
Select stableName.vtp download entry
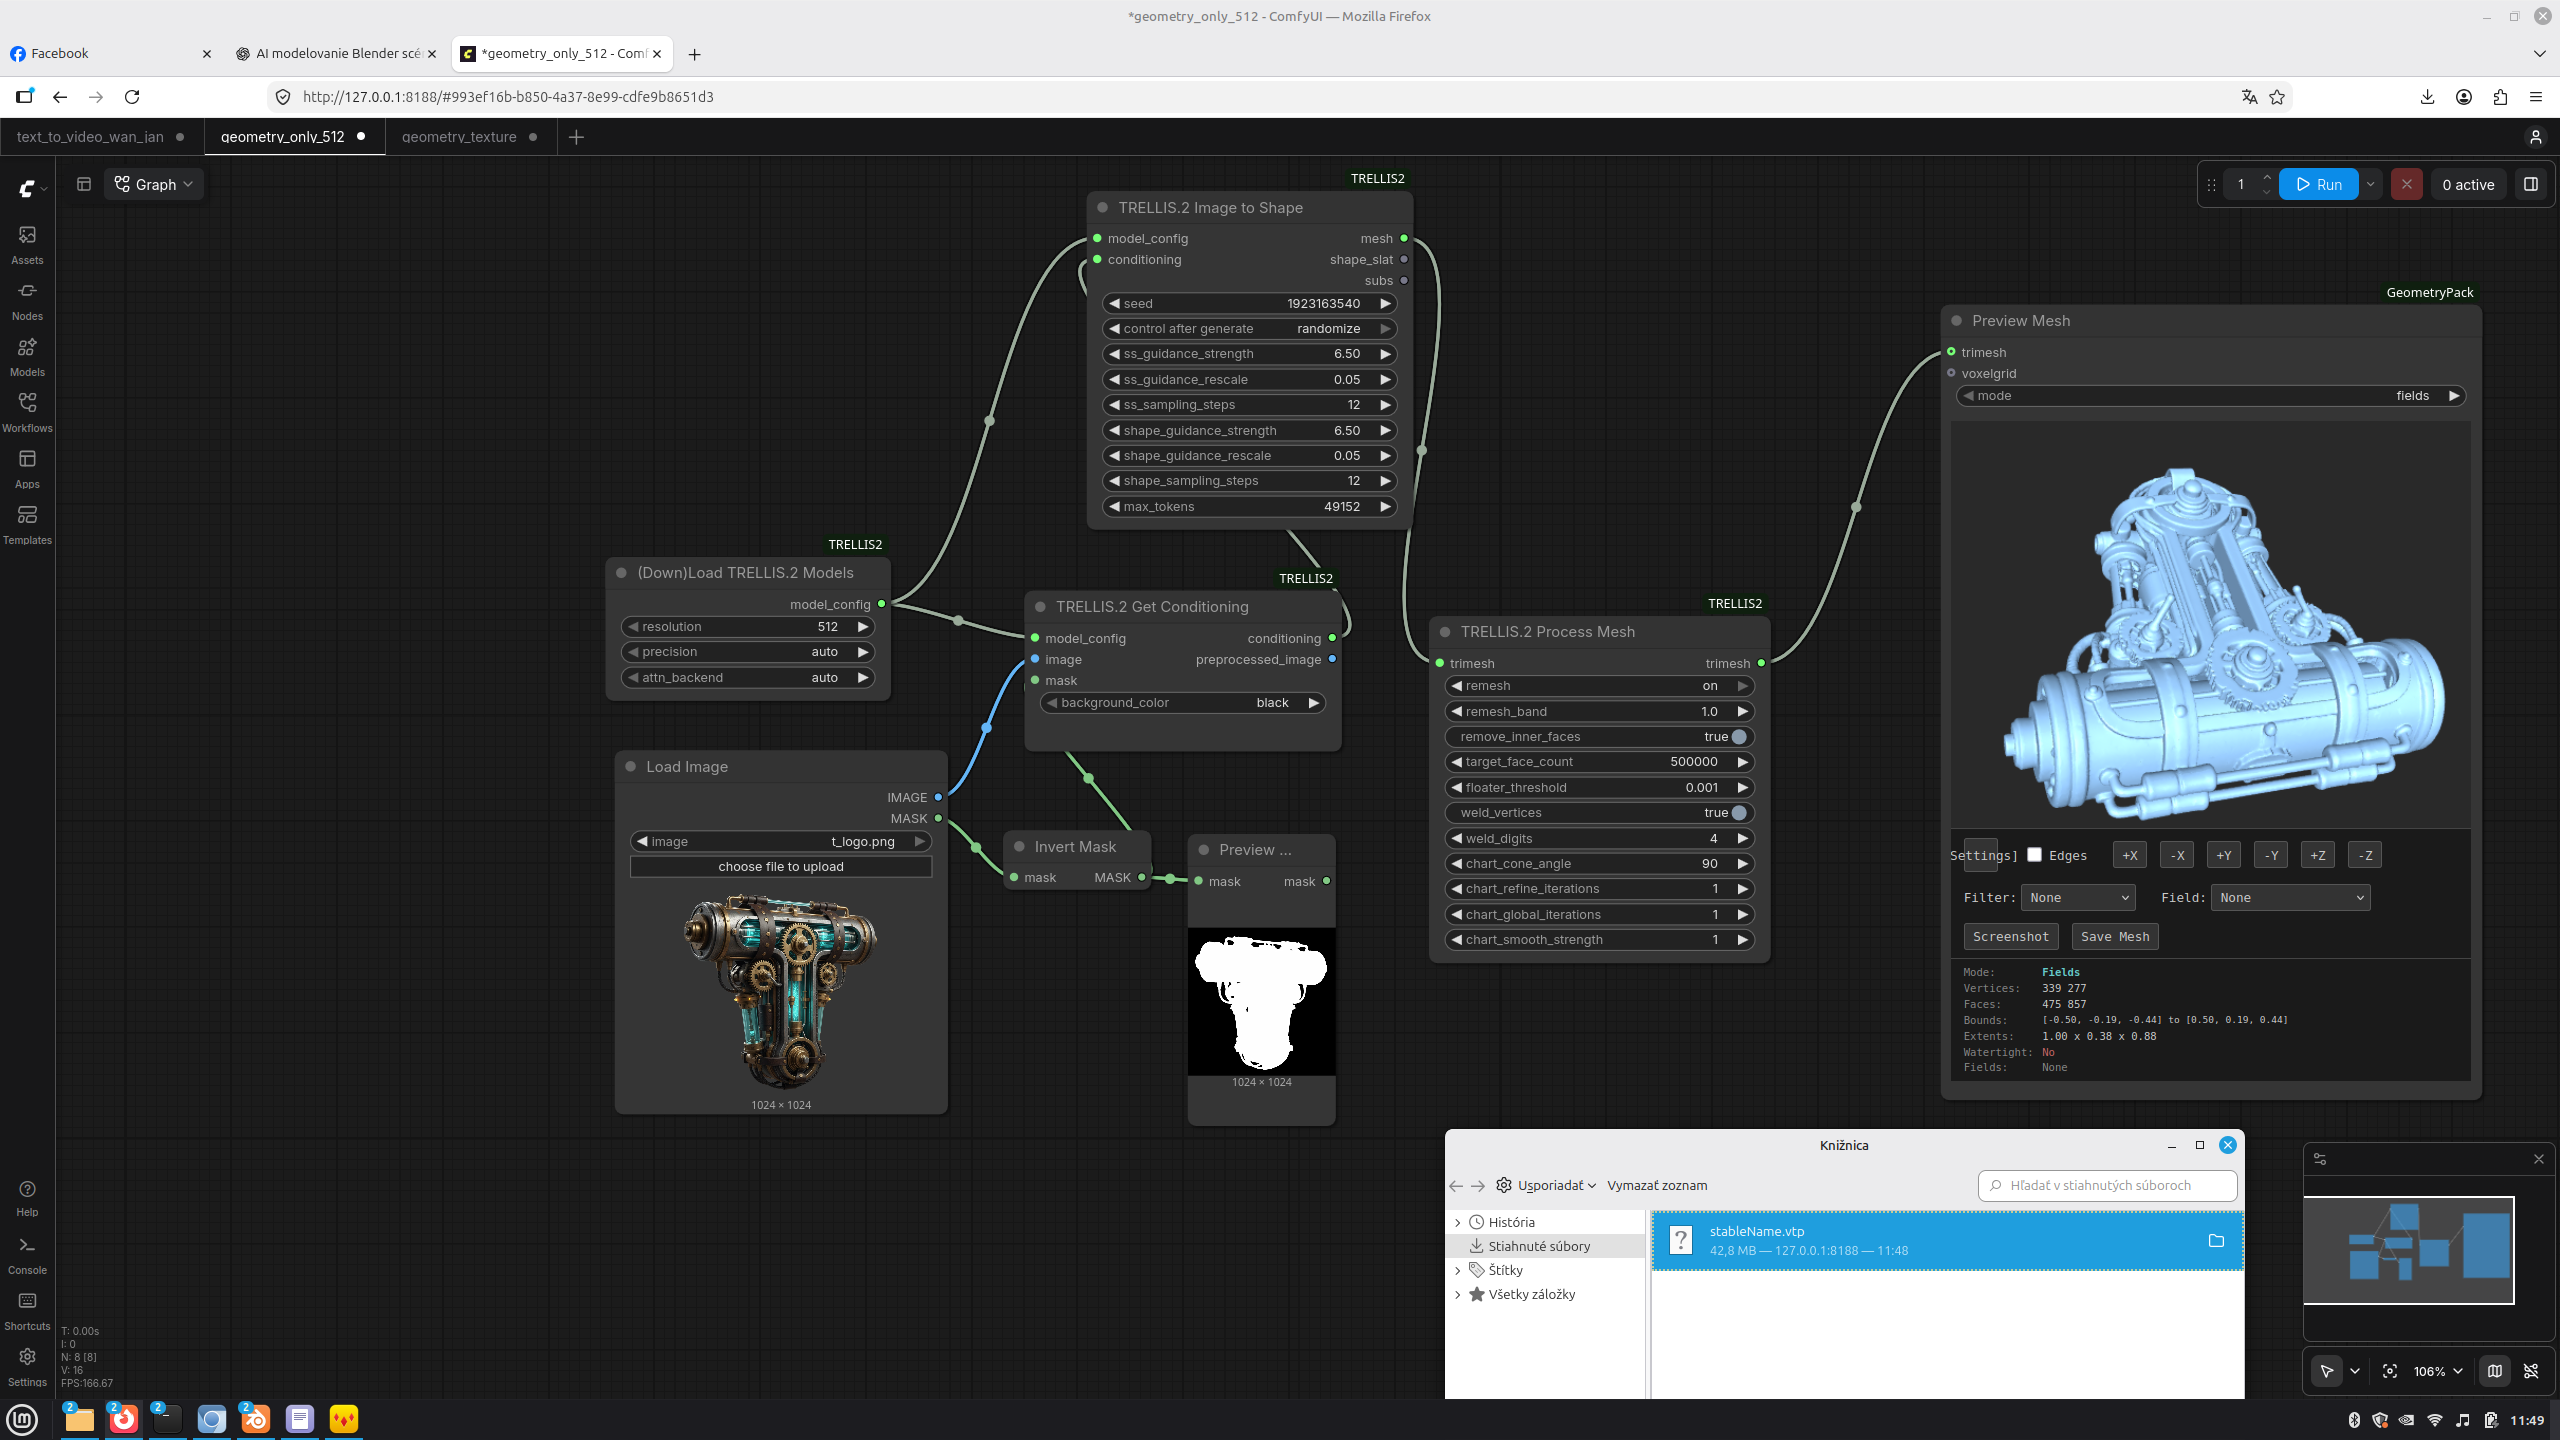point(1947,1241)
